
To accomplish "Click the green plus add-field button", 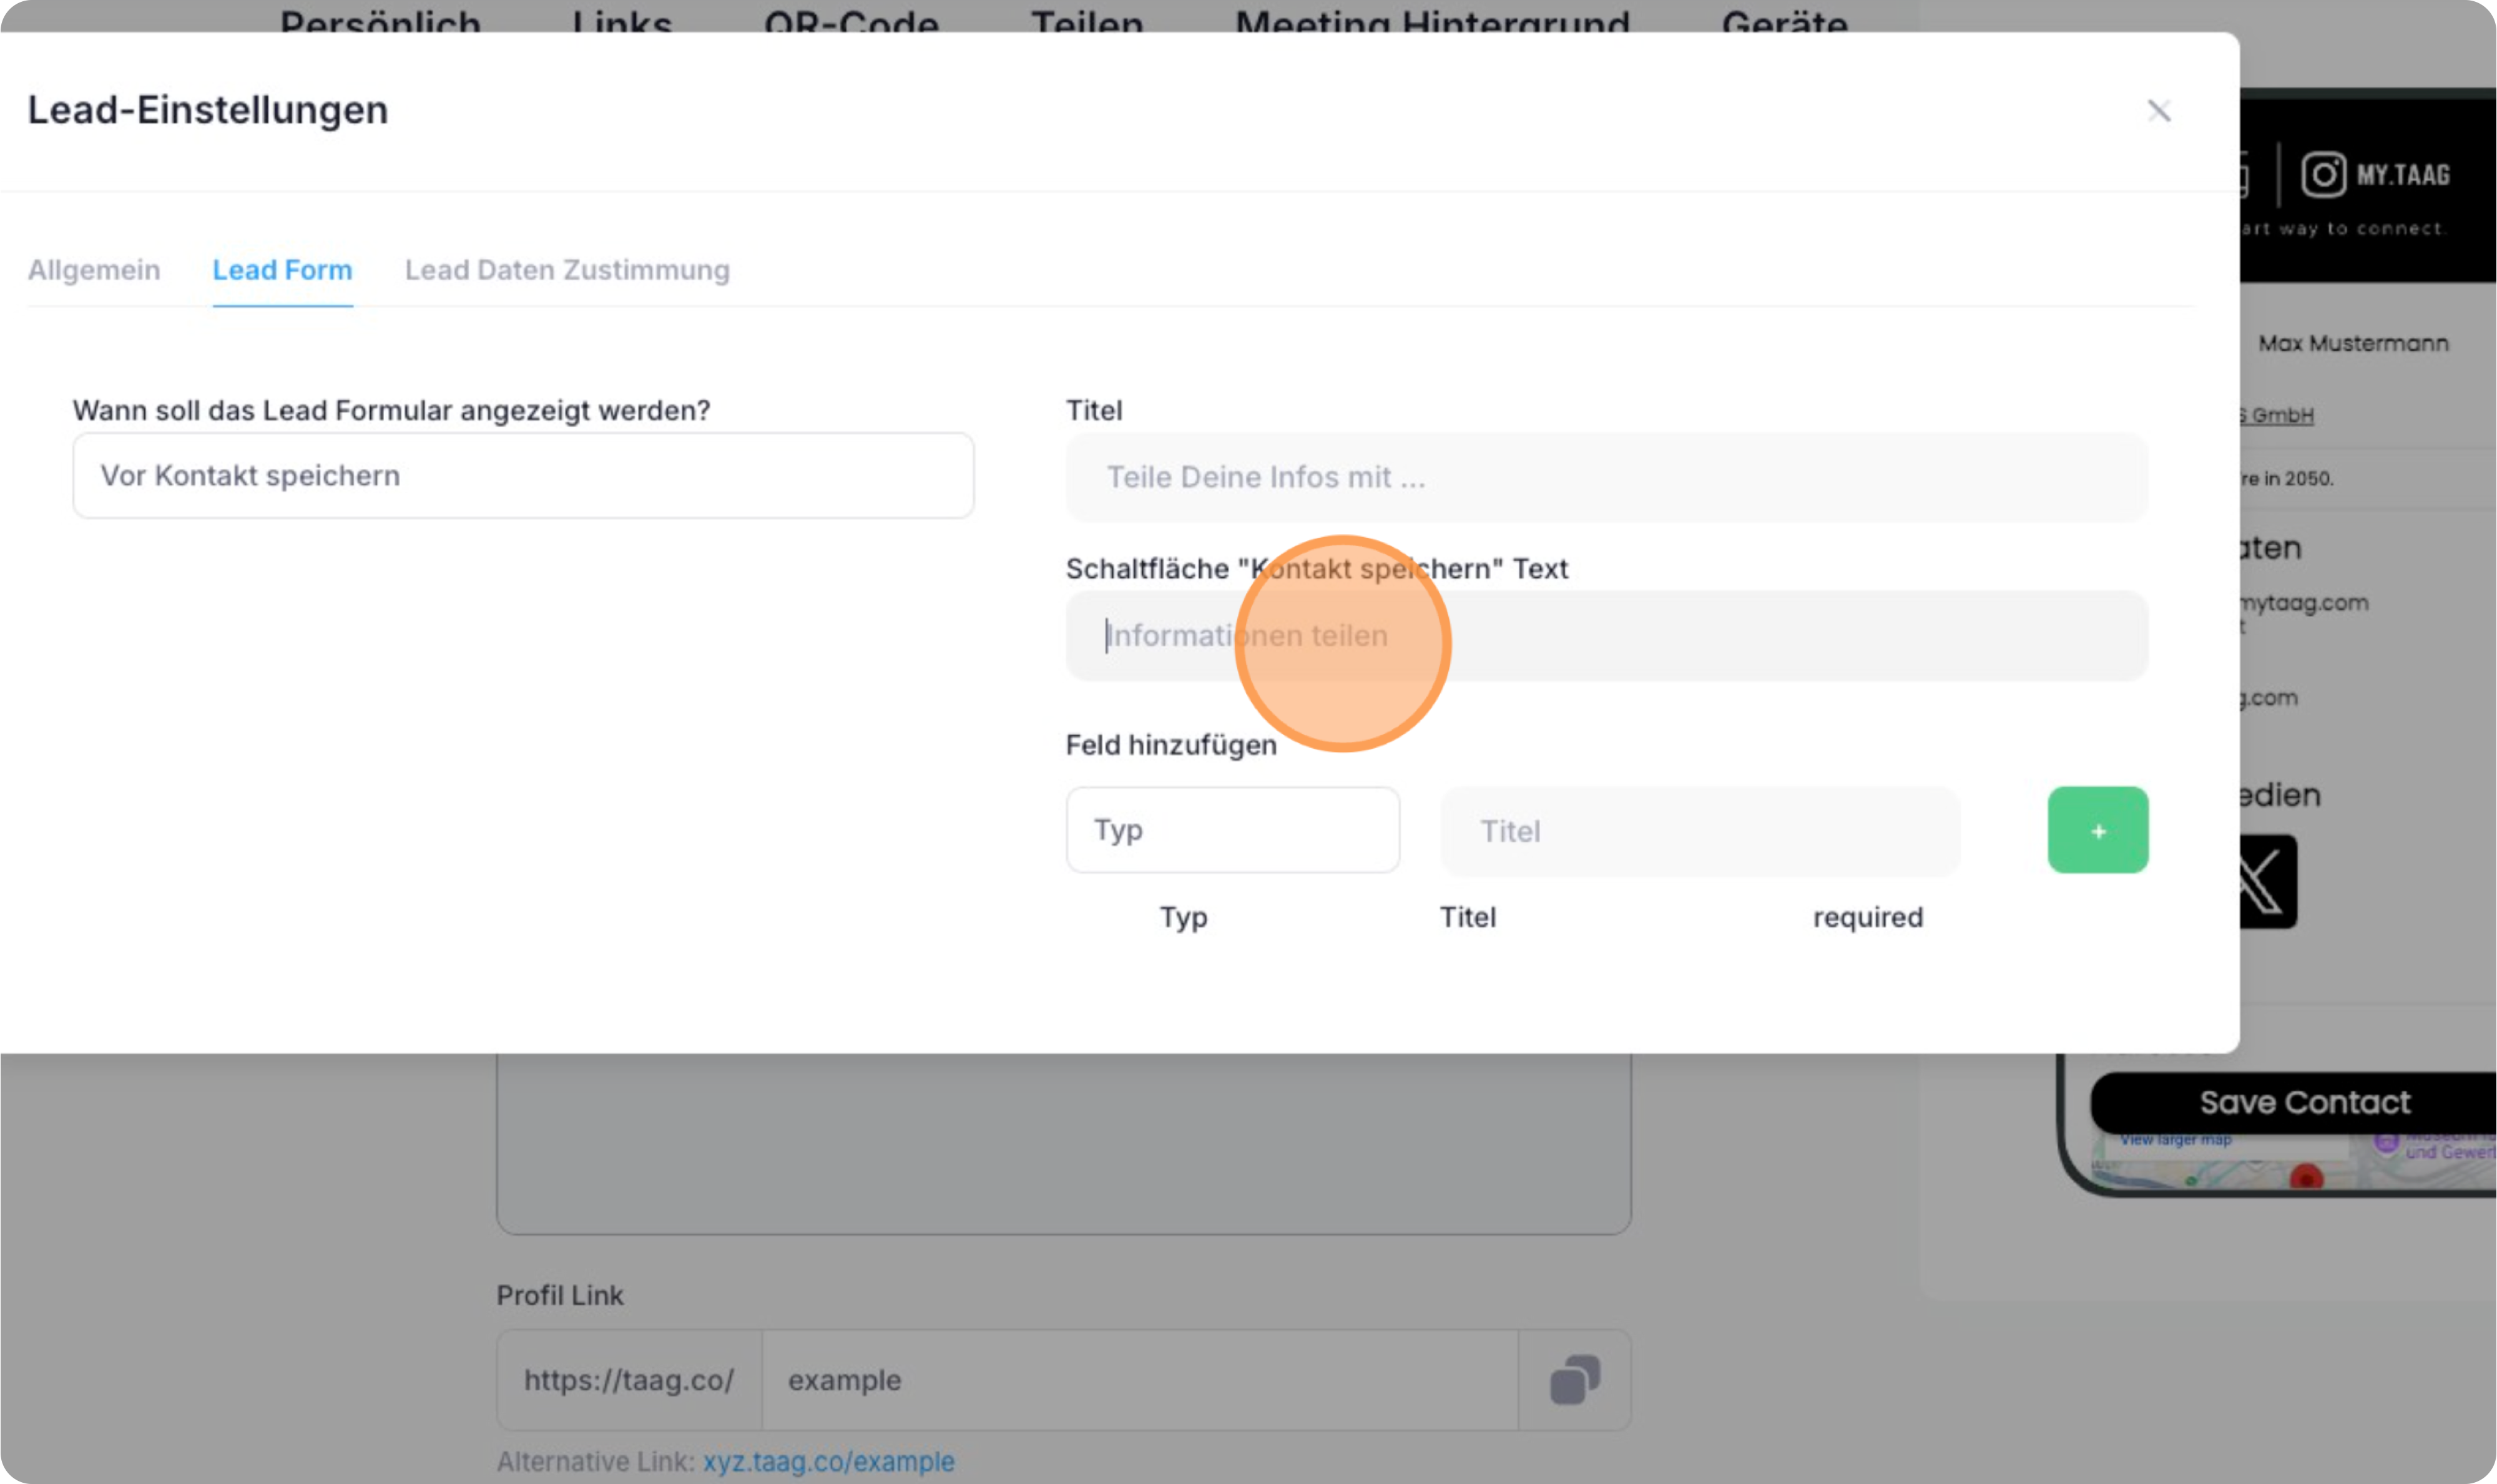I will pos(2097,830).
